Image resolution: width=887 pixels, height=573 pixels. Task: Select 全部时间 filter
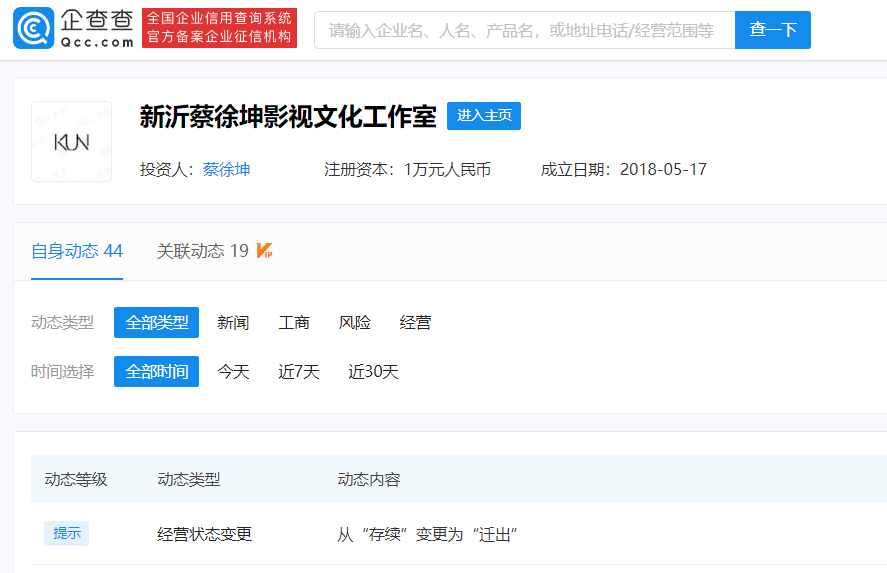pos(156,372)
